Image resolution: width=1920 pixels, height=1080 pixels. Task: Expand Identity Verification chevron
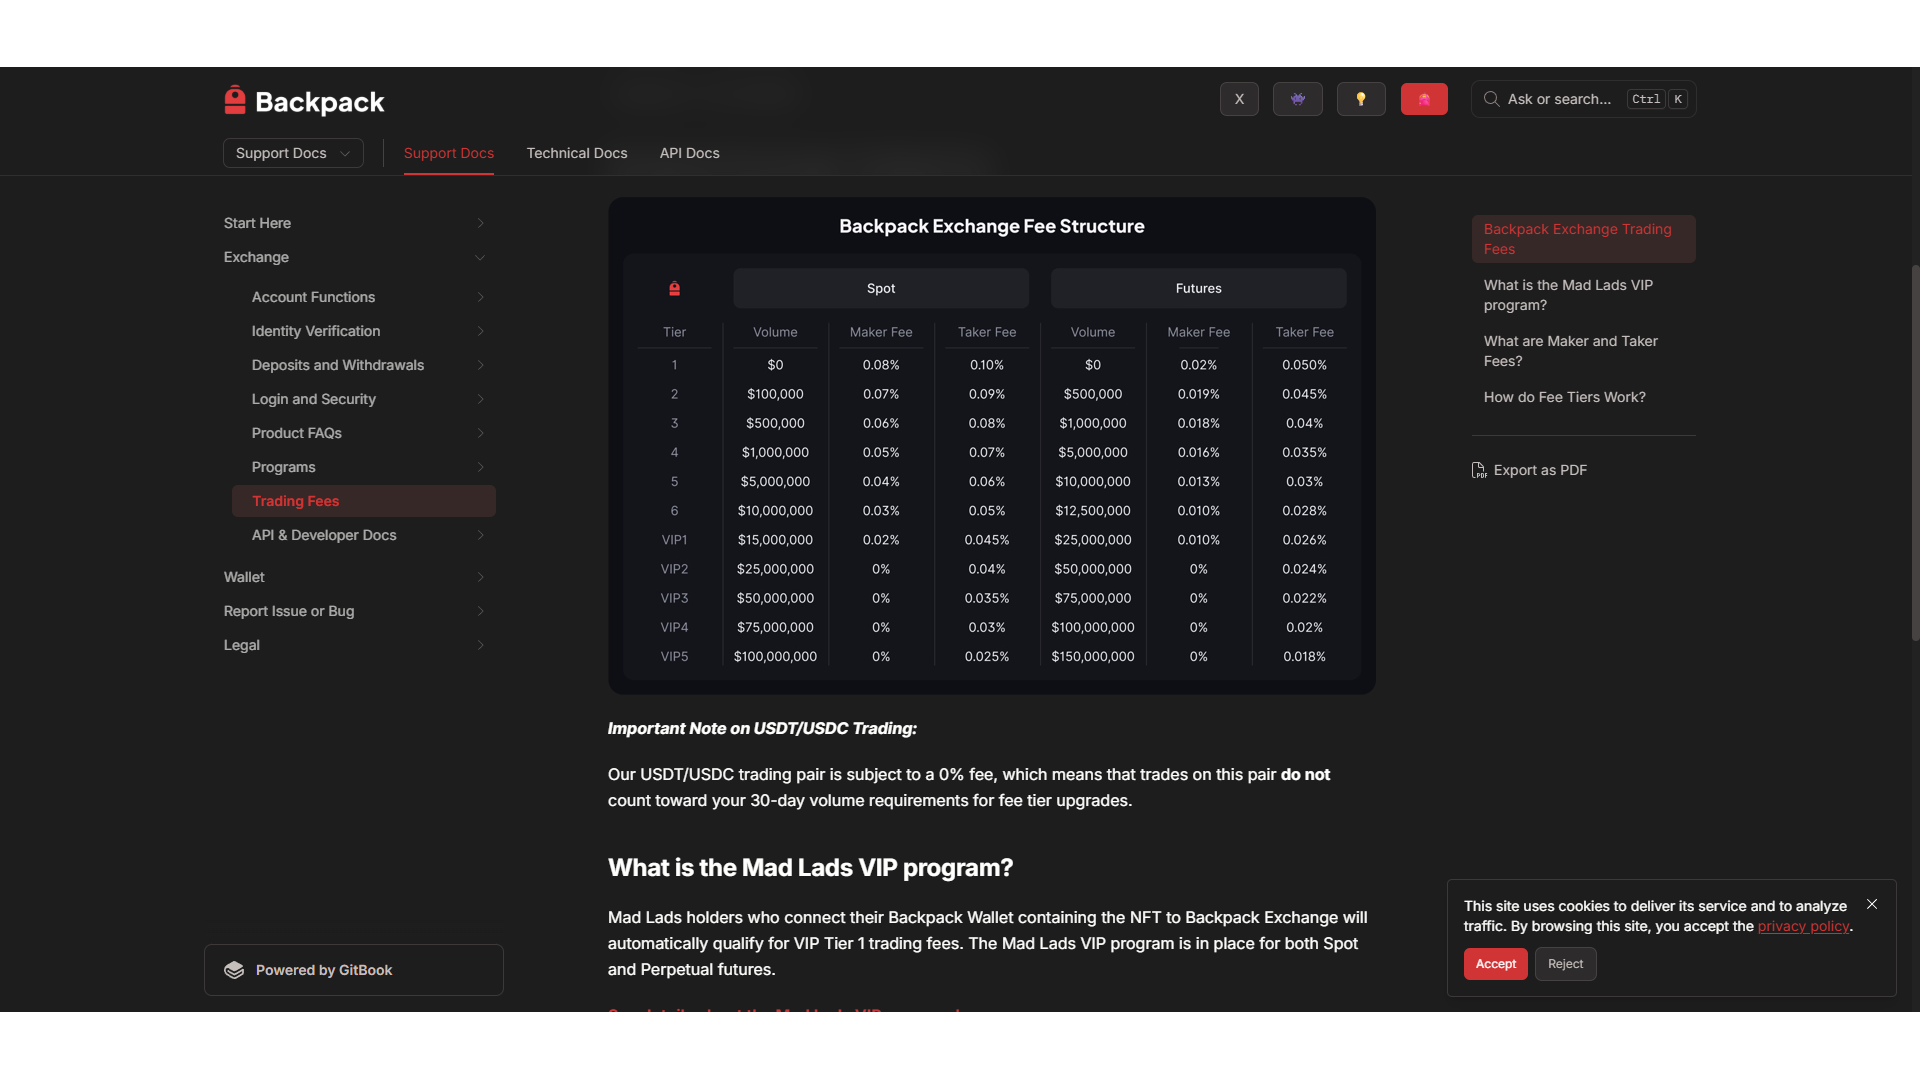click(x=480, y=331)
